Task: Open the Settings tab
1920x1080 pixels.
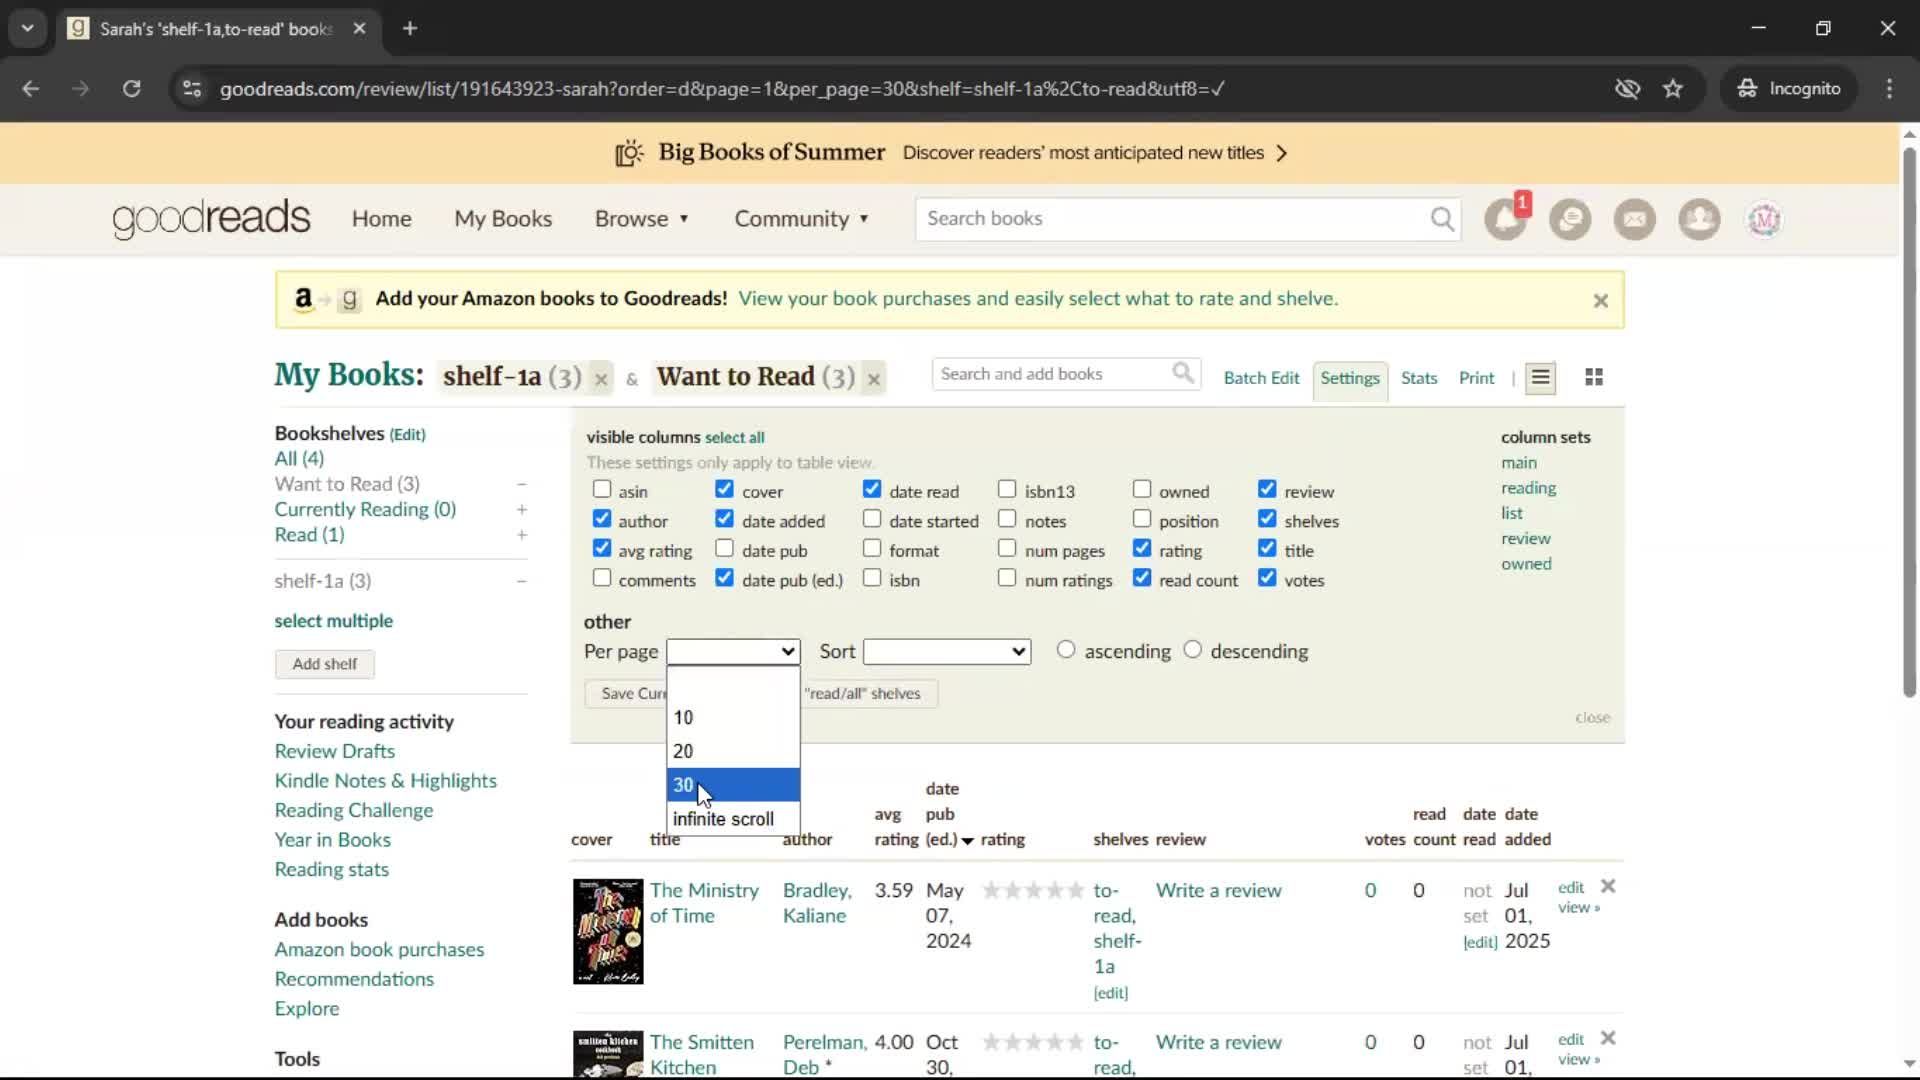Action: (1350, 378)
